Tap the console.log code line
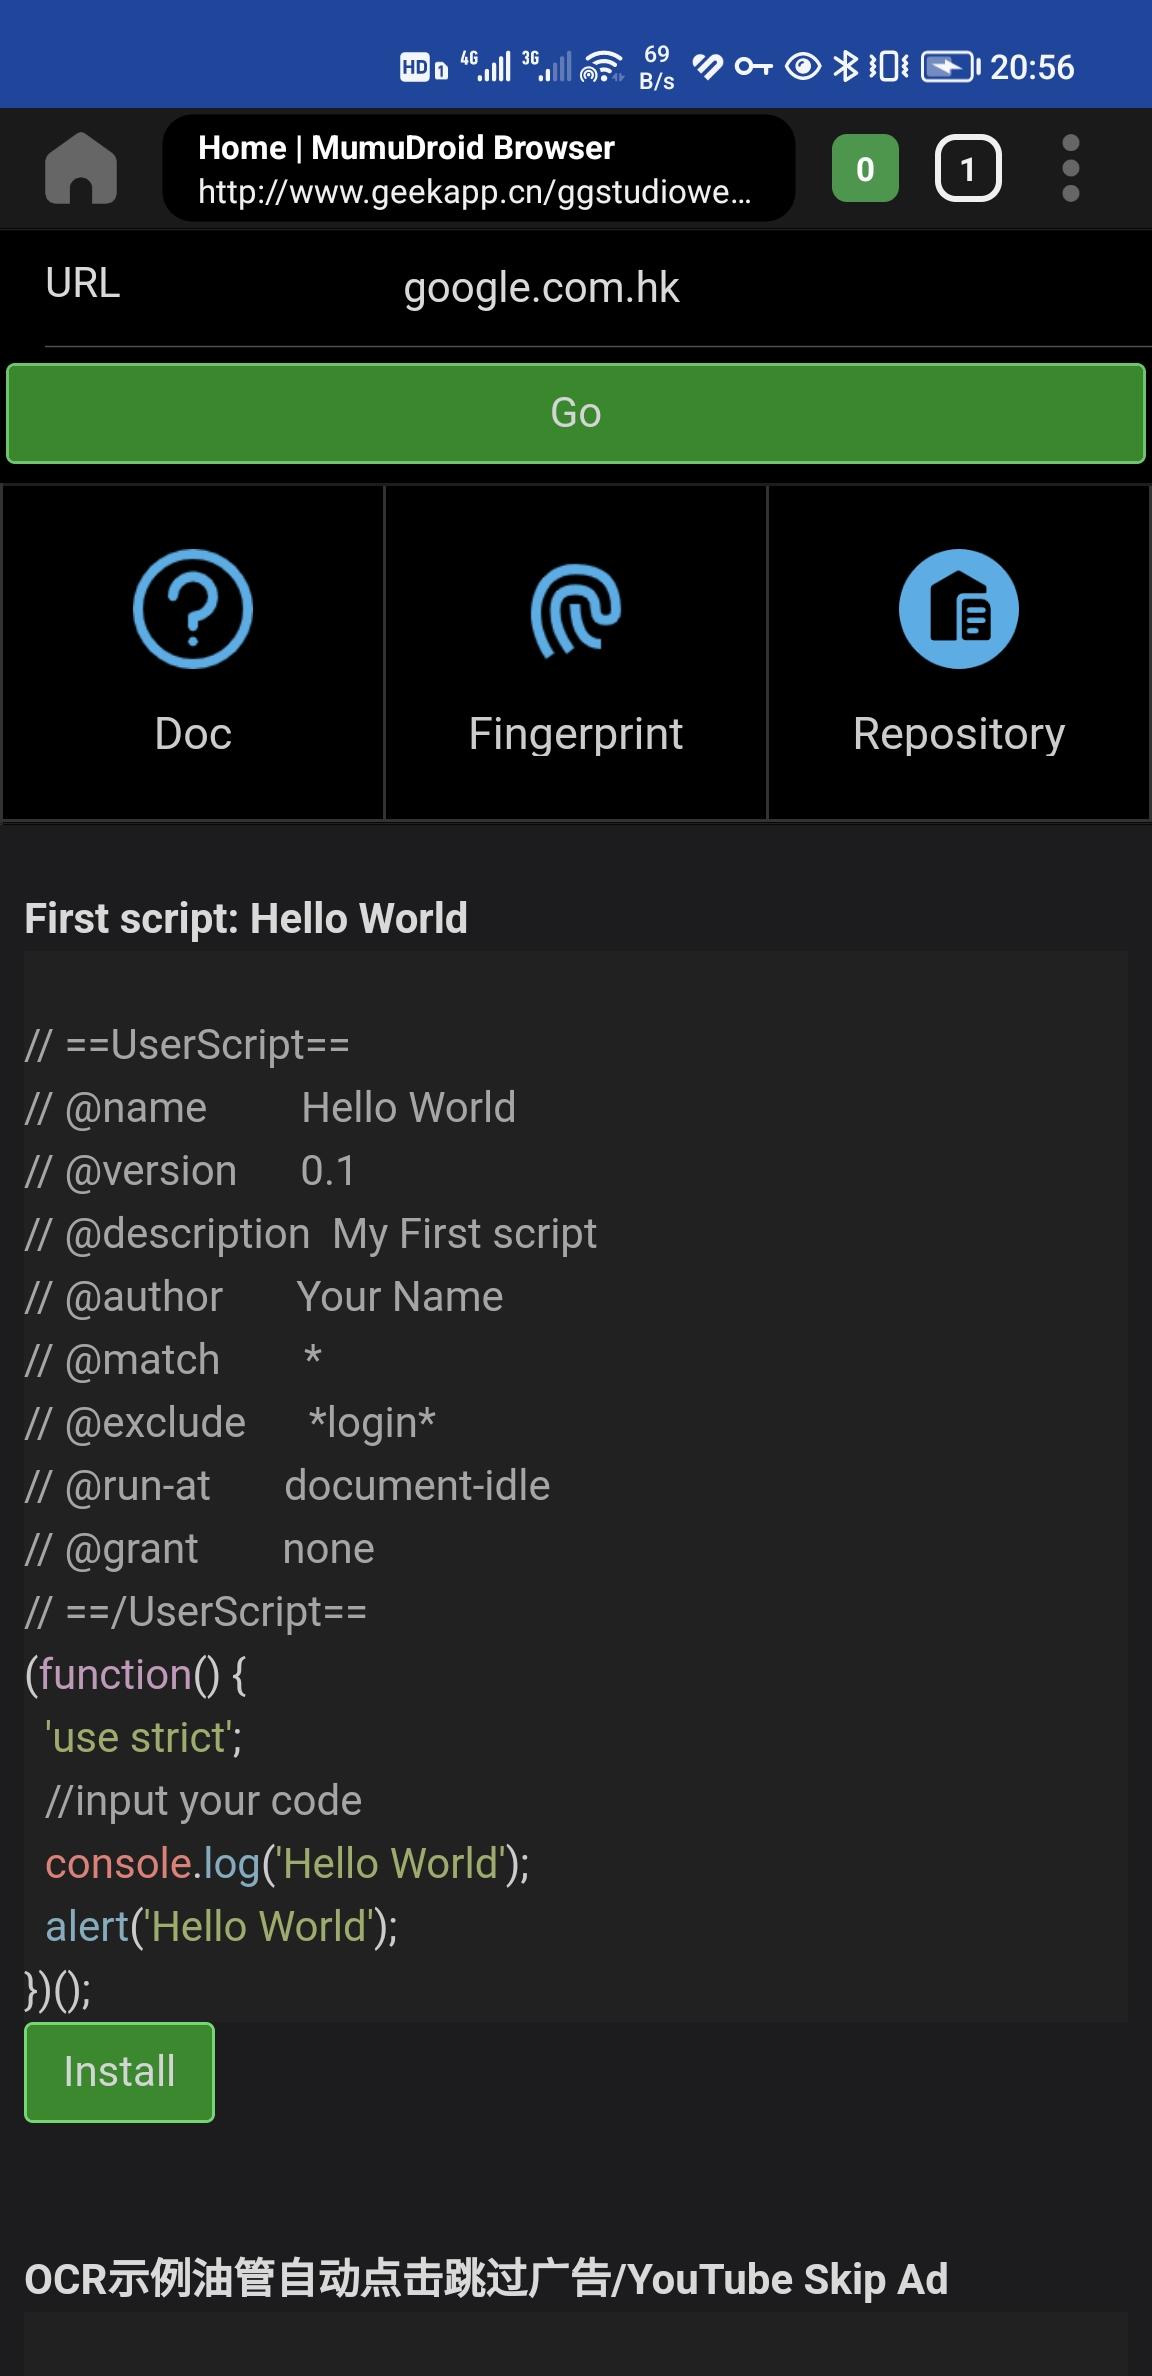Image resolution: width=1152 pixels, height=2376 pixels. (x=287, y=1864)
